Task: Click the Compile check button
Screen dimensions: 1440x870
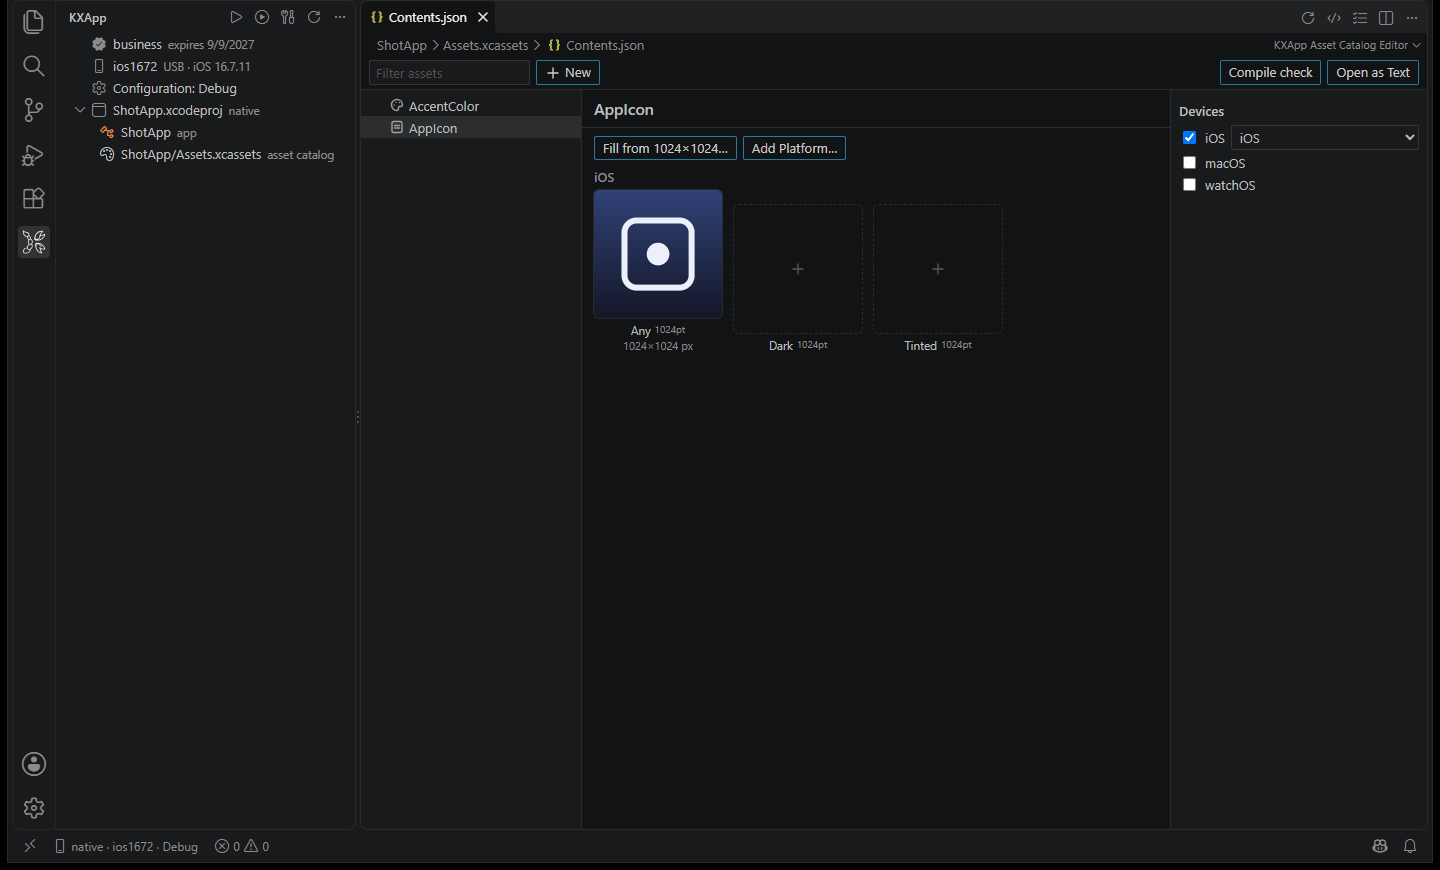Action: coord(1270,73)
